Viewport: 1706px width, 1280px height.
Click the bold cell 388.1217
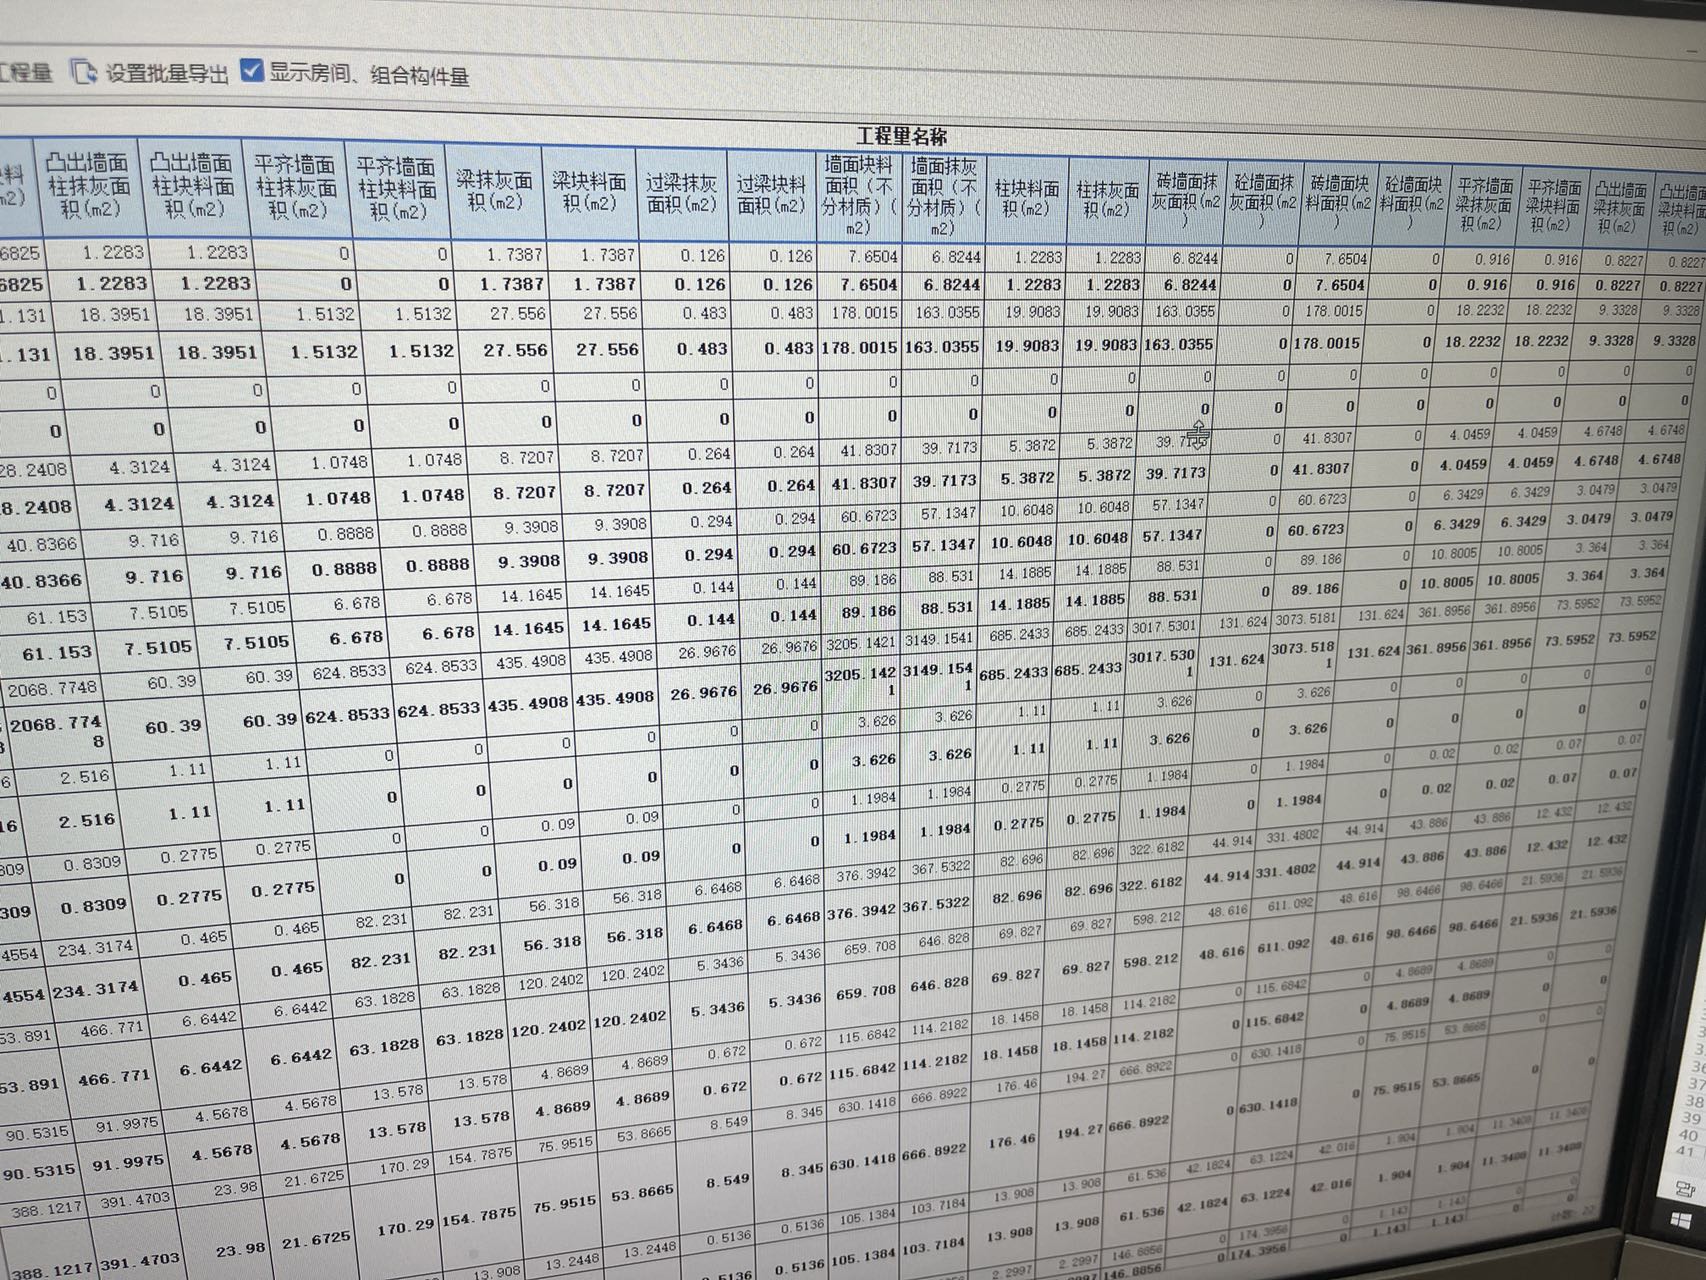point(53,1270)
